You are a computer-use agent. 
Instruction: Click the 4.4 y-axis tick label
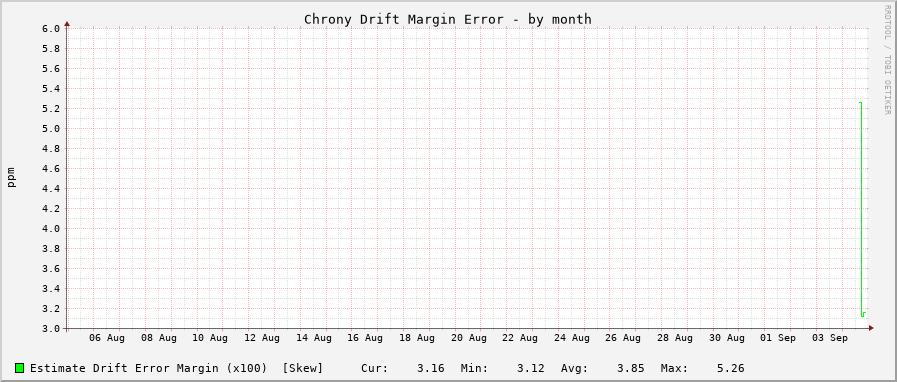[51, 189]
